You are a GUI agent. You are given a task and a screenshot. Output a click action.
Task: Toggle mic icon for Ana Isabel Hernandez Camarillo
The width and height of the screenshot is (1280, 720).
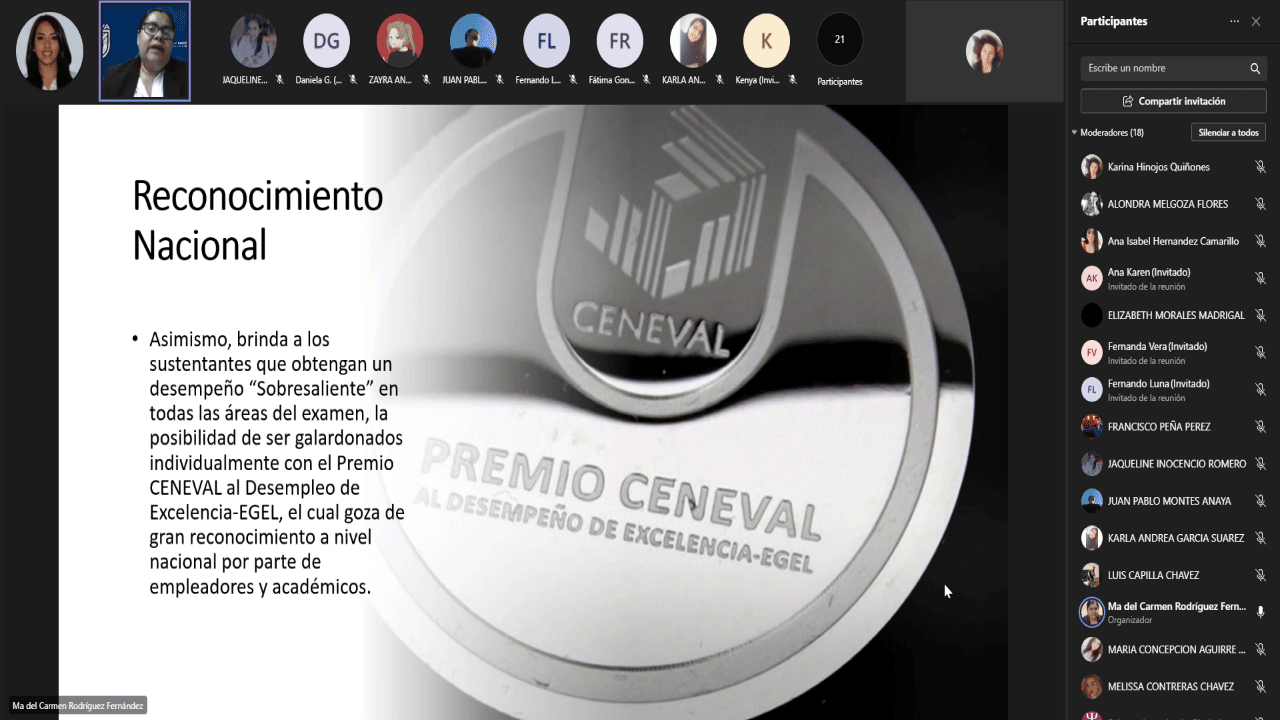click(1260, 241)
